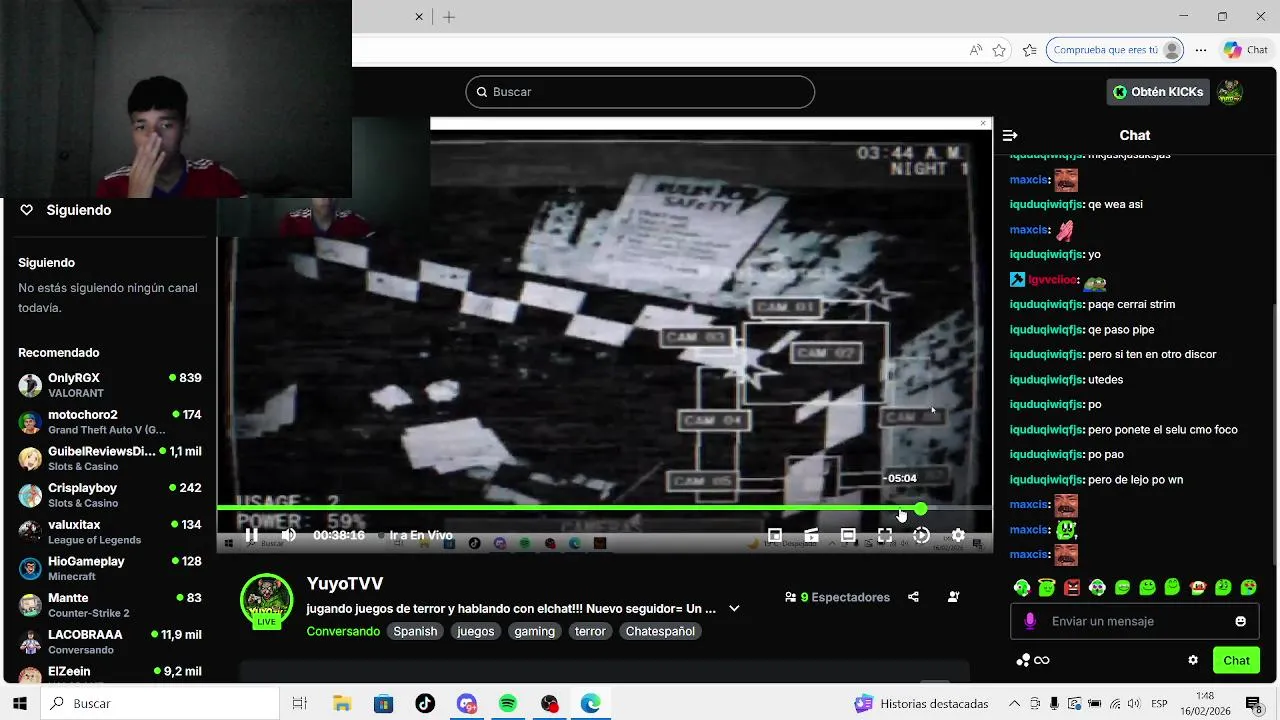Insert the green halo angel emote
This screenshot has width=1280, height=720.
1047,587
